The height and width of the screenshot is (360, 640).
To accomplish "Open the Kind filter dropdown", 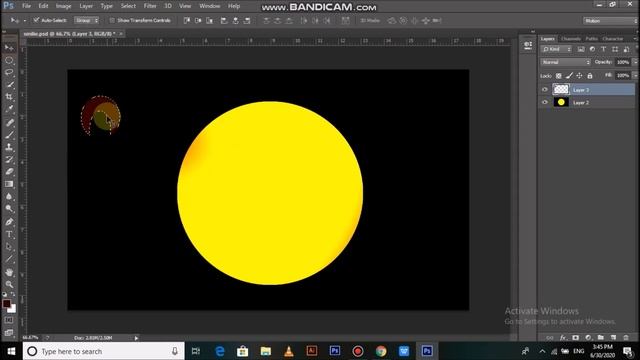I will (x=556, y=49).
